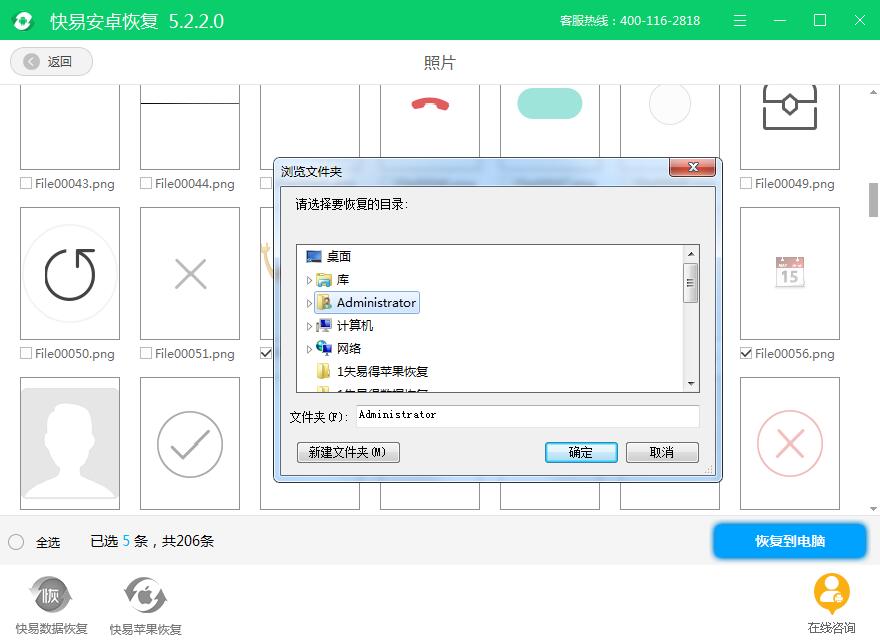Image resolution: width=880 pixels, height=640 pixels.
Task: Expand the 网络 tree node
Action: coord(309,349)
